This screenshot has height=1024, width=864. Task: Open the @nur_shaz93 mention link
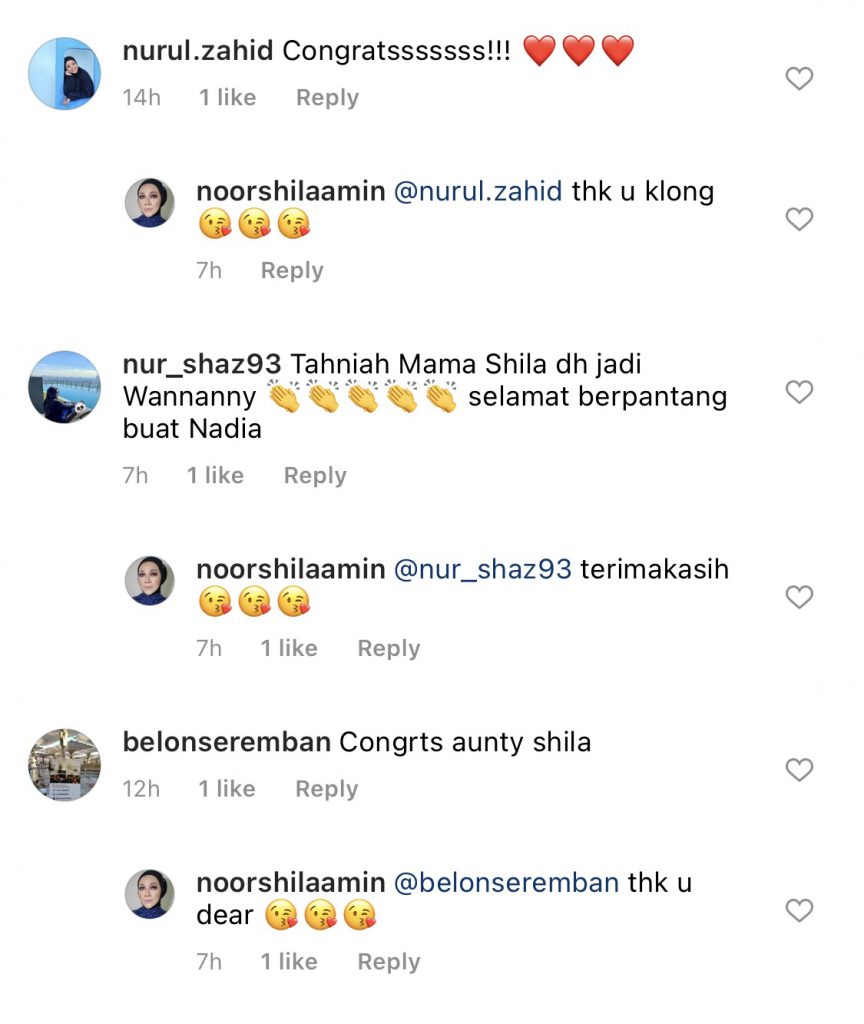pos(483,570)
